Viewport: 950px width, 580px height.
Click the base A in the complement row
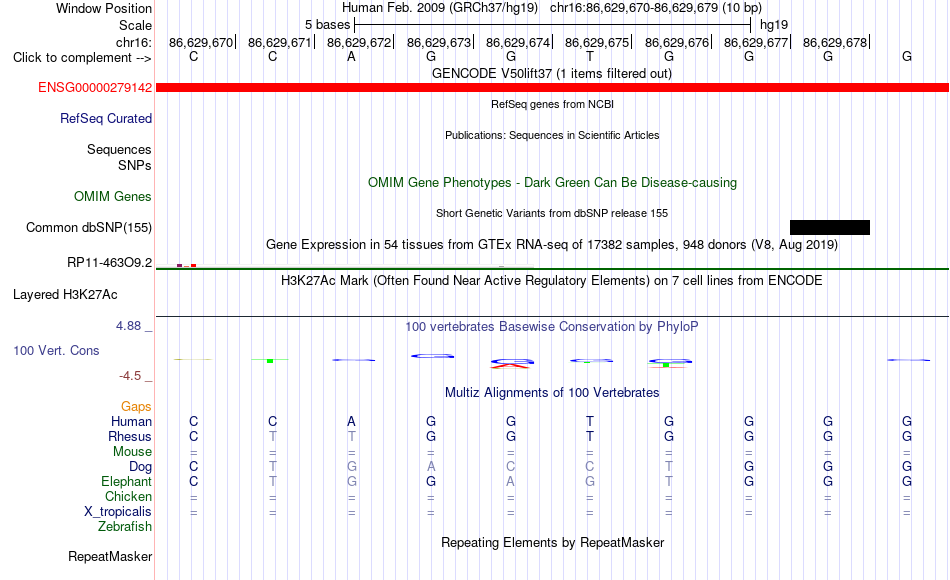(x=351, y=57)
